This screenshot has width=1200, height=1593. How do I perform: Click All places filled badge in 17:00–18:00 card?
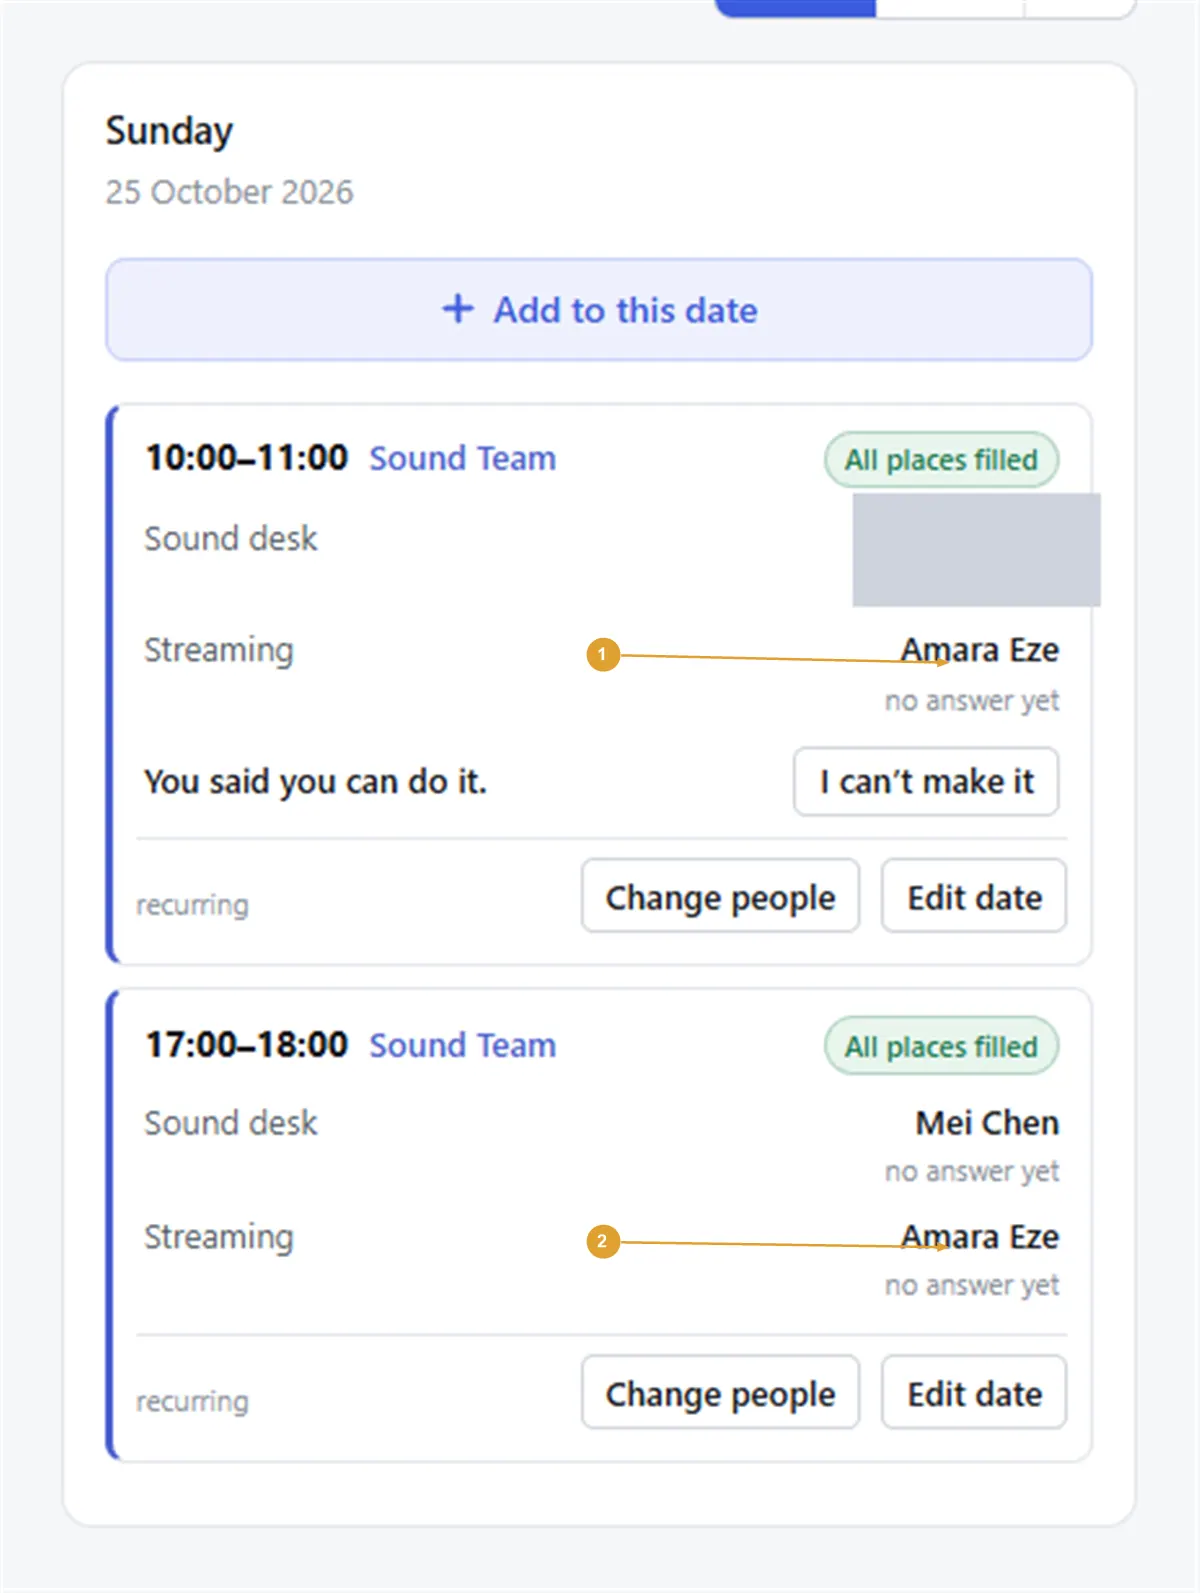click(x=941, y=1047)
